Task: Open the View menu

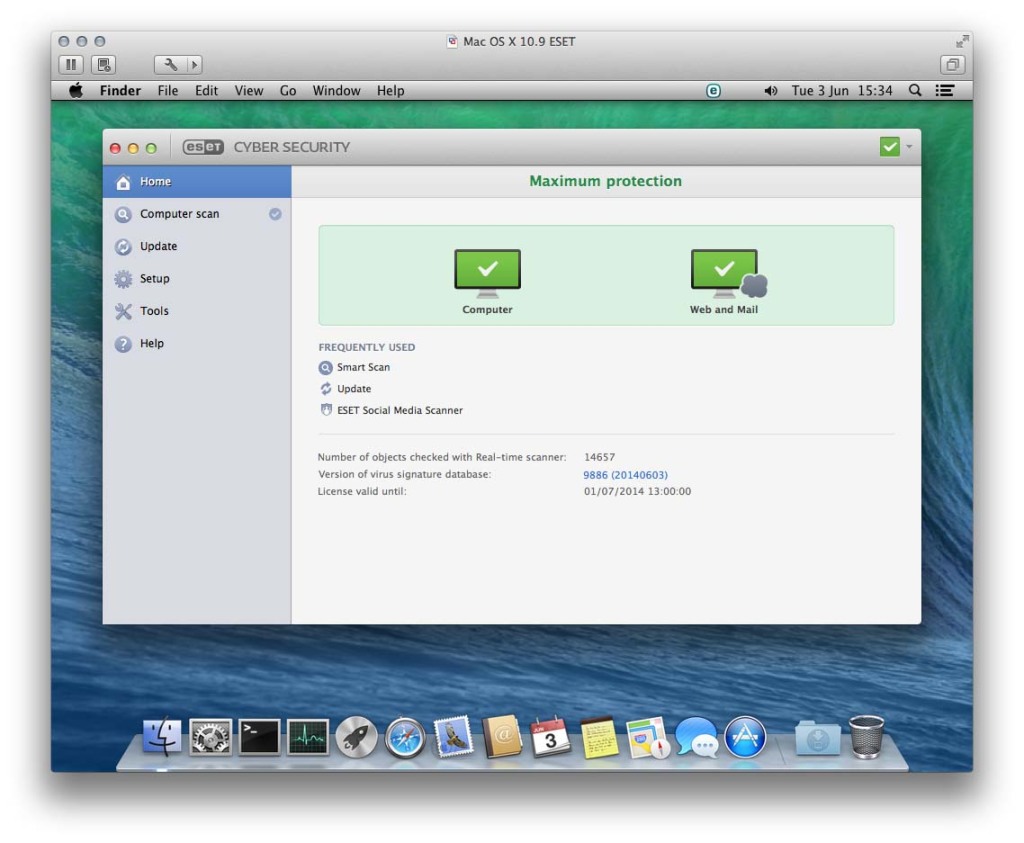Action: point(249,91)
